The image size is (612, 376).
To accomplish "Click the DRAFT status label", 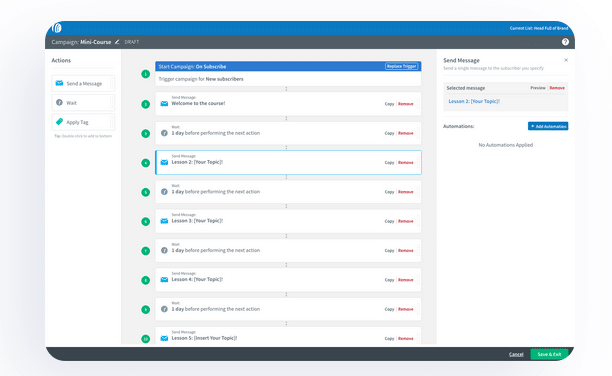I will pos(132,42).
